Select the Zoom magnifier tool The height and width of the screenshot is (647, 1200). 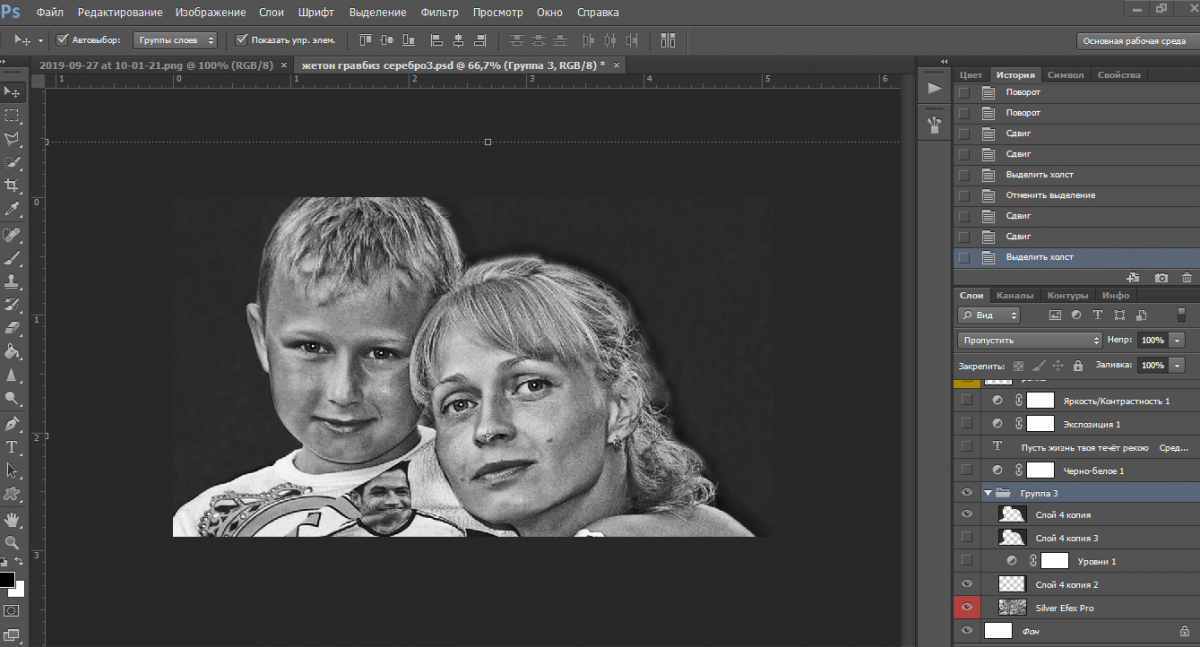(12, 542)
